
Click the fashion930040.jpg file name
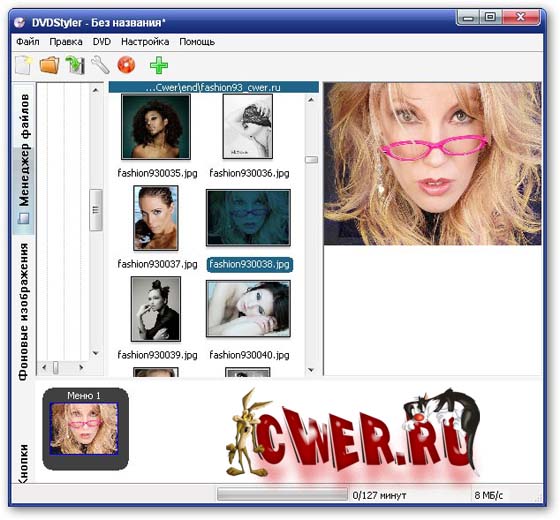pyautogui.click(x=249, y=355)
